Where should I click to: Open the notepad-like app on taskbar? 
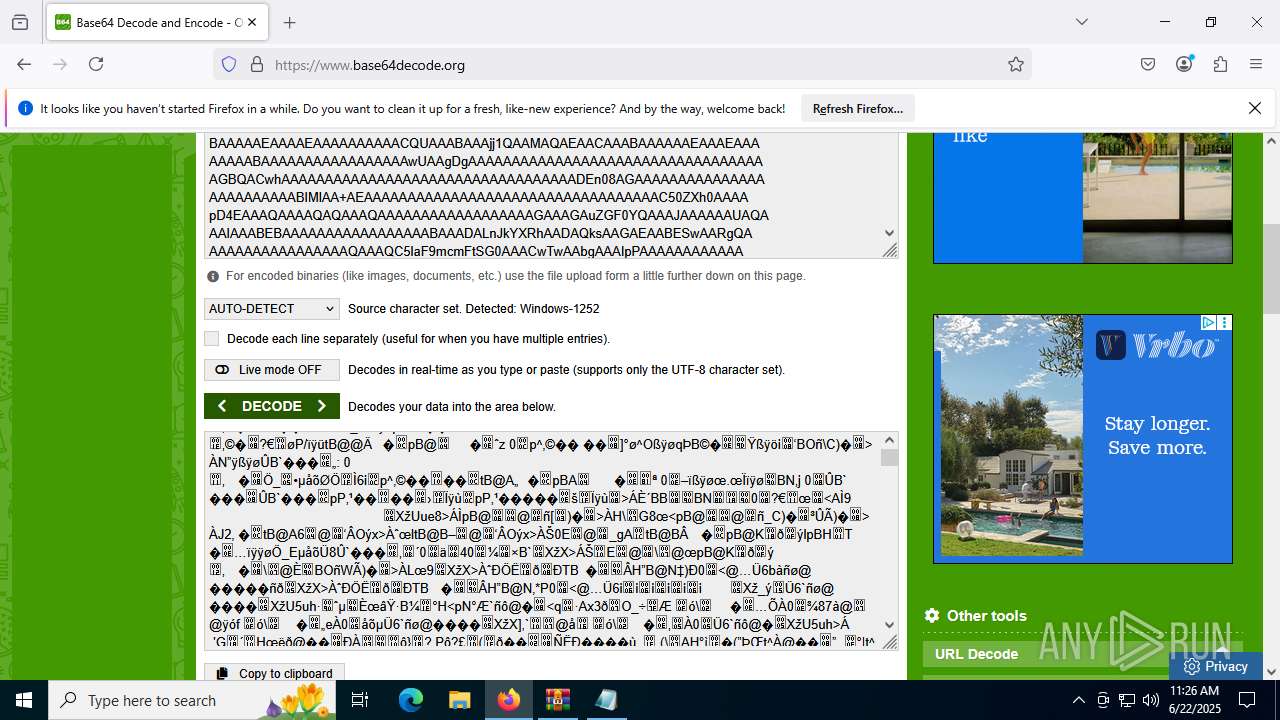pos(606,700)
